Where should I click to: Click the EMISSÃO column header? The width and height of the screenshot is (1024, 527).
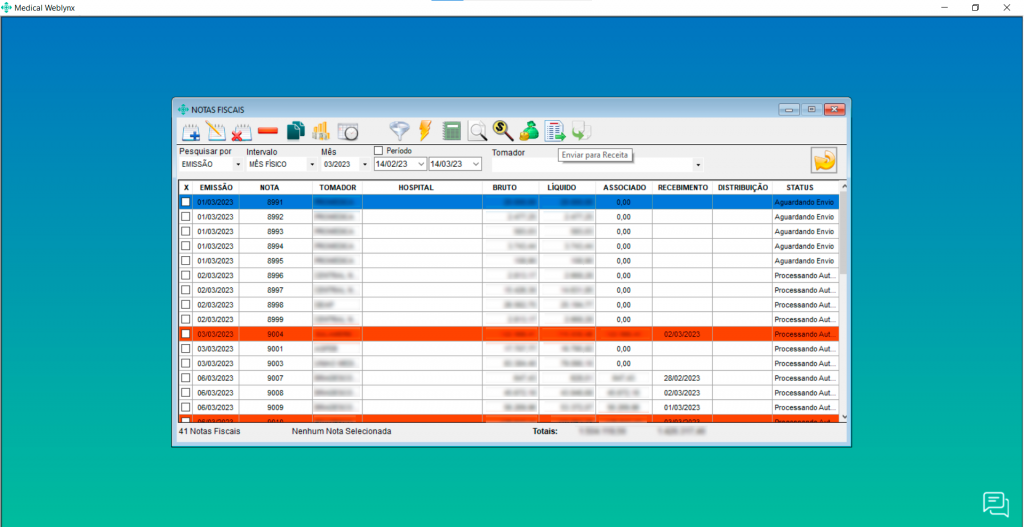click(216, 187)
